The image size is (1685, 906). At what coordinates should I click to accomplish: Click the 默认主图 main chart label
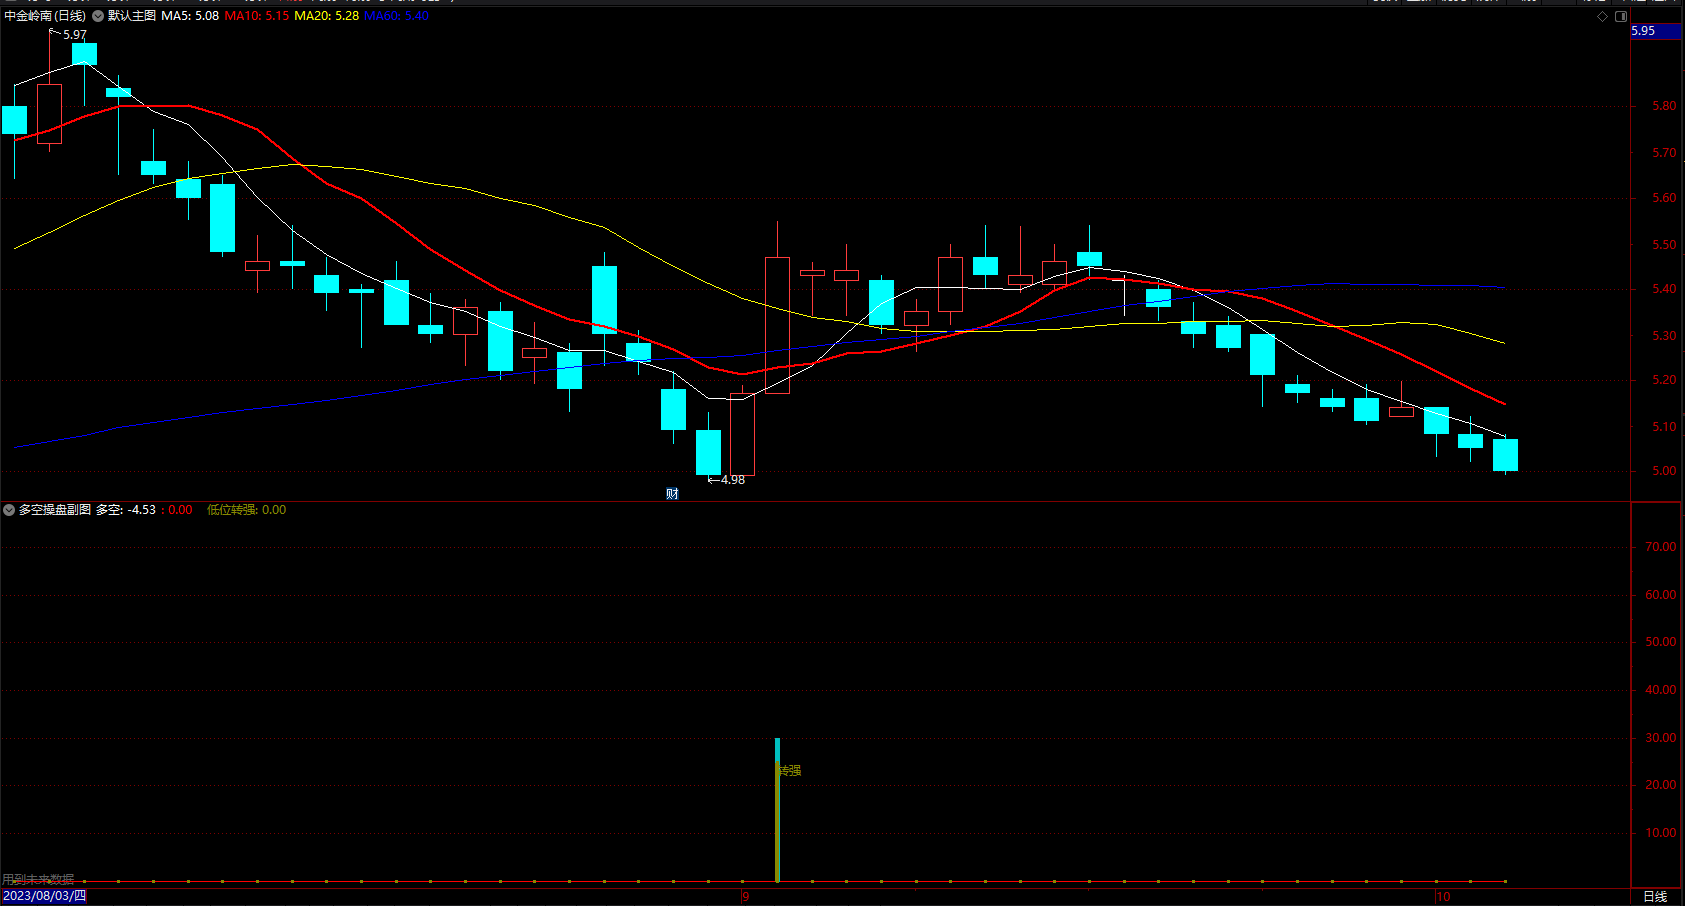coord(132,16)
